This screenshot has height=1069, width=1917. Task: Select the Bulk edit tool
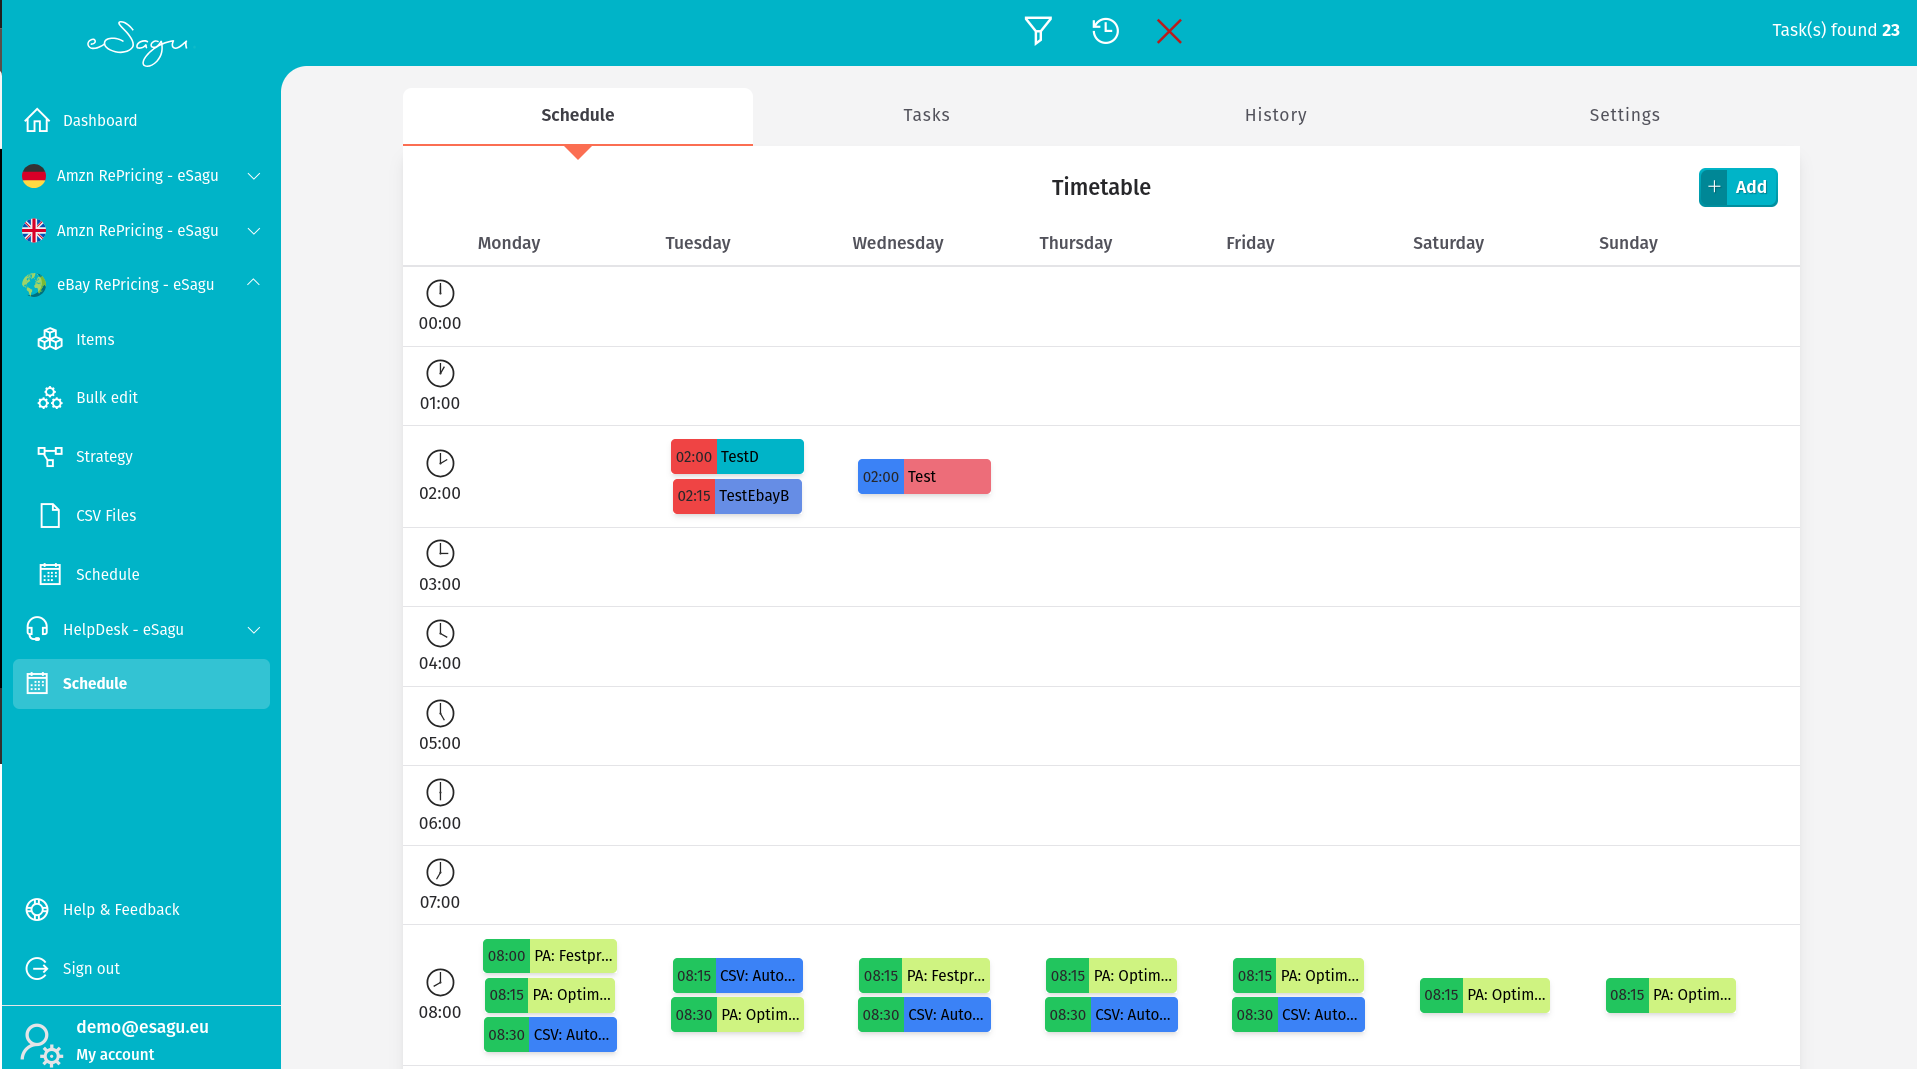point(107,397)
